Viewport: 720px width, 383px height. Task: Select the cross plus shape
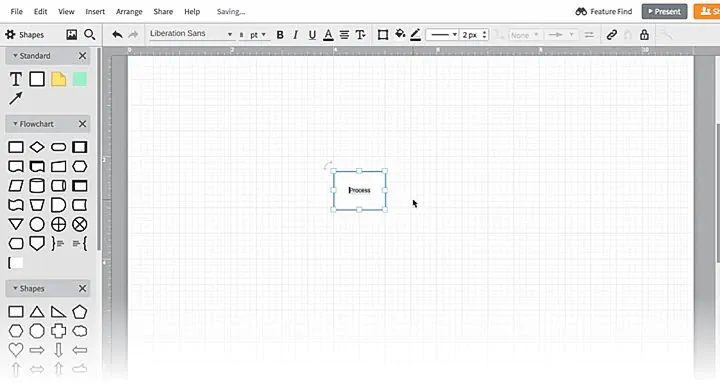[x=58, y=331]
